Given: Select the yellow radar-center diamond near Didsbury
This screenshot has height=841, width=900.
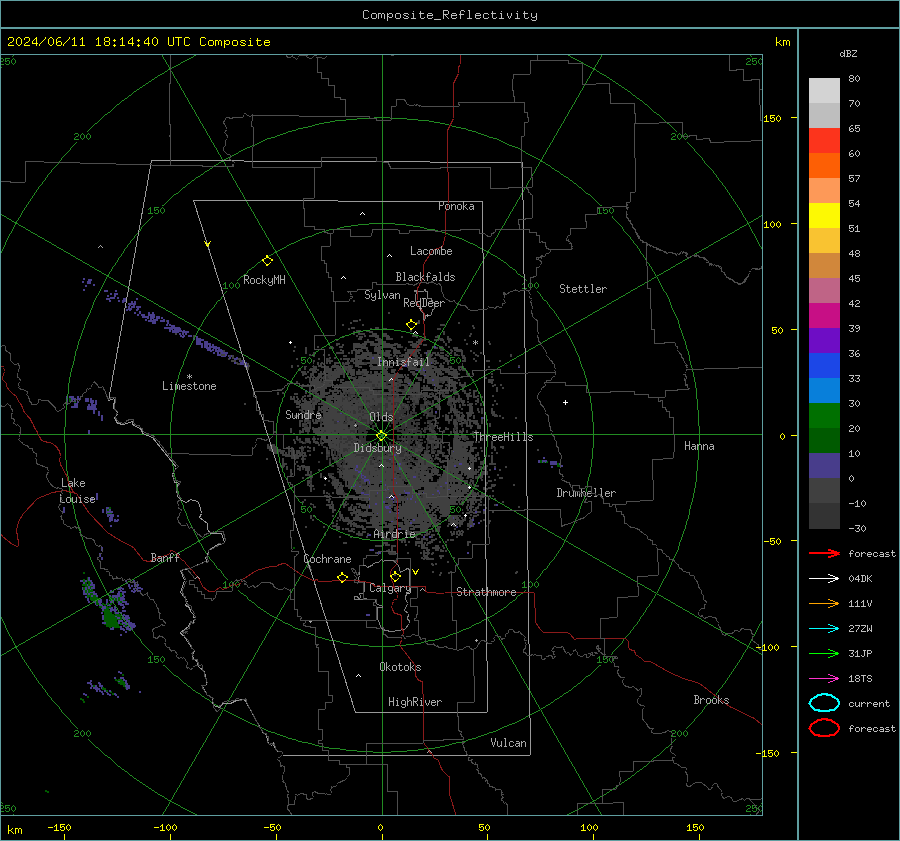Looking at the screenshot, I should (381, 436).
